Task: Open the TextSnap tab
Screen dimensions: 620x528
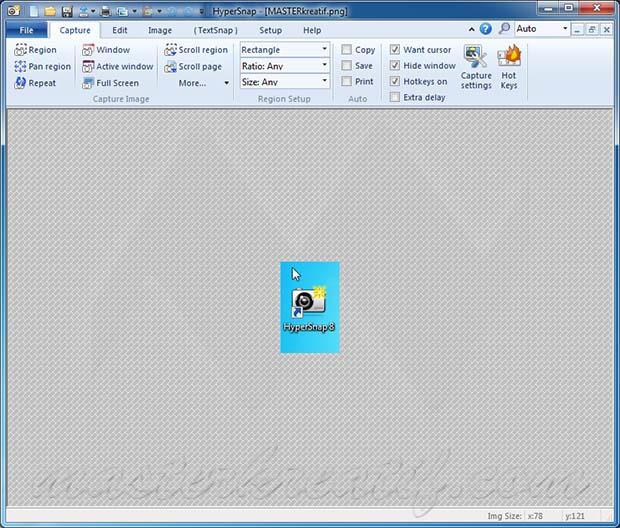Action: click(215, 30)
